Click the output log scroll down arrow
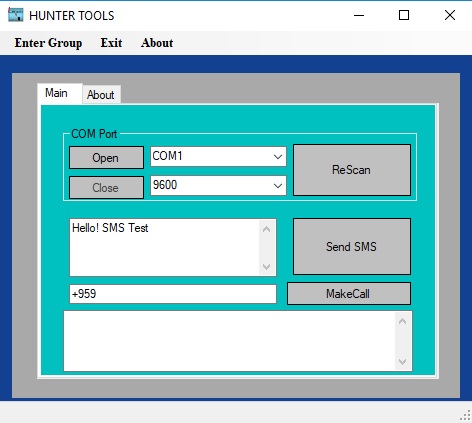472x423 pixels. tap(403, 361)
